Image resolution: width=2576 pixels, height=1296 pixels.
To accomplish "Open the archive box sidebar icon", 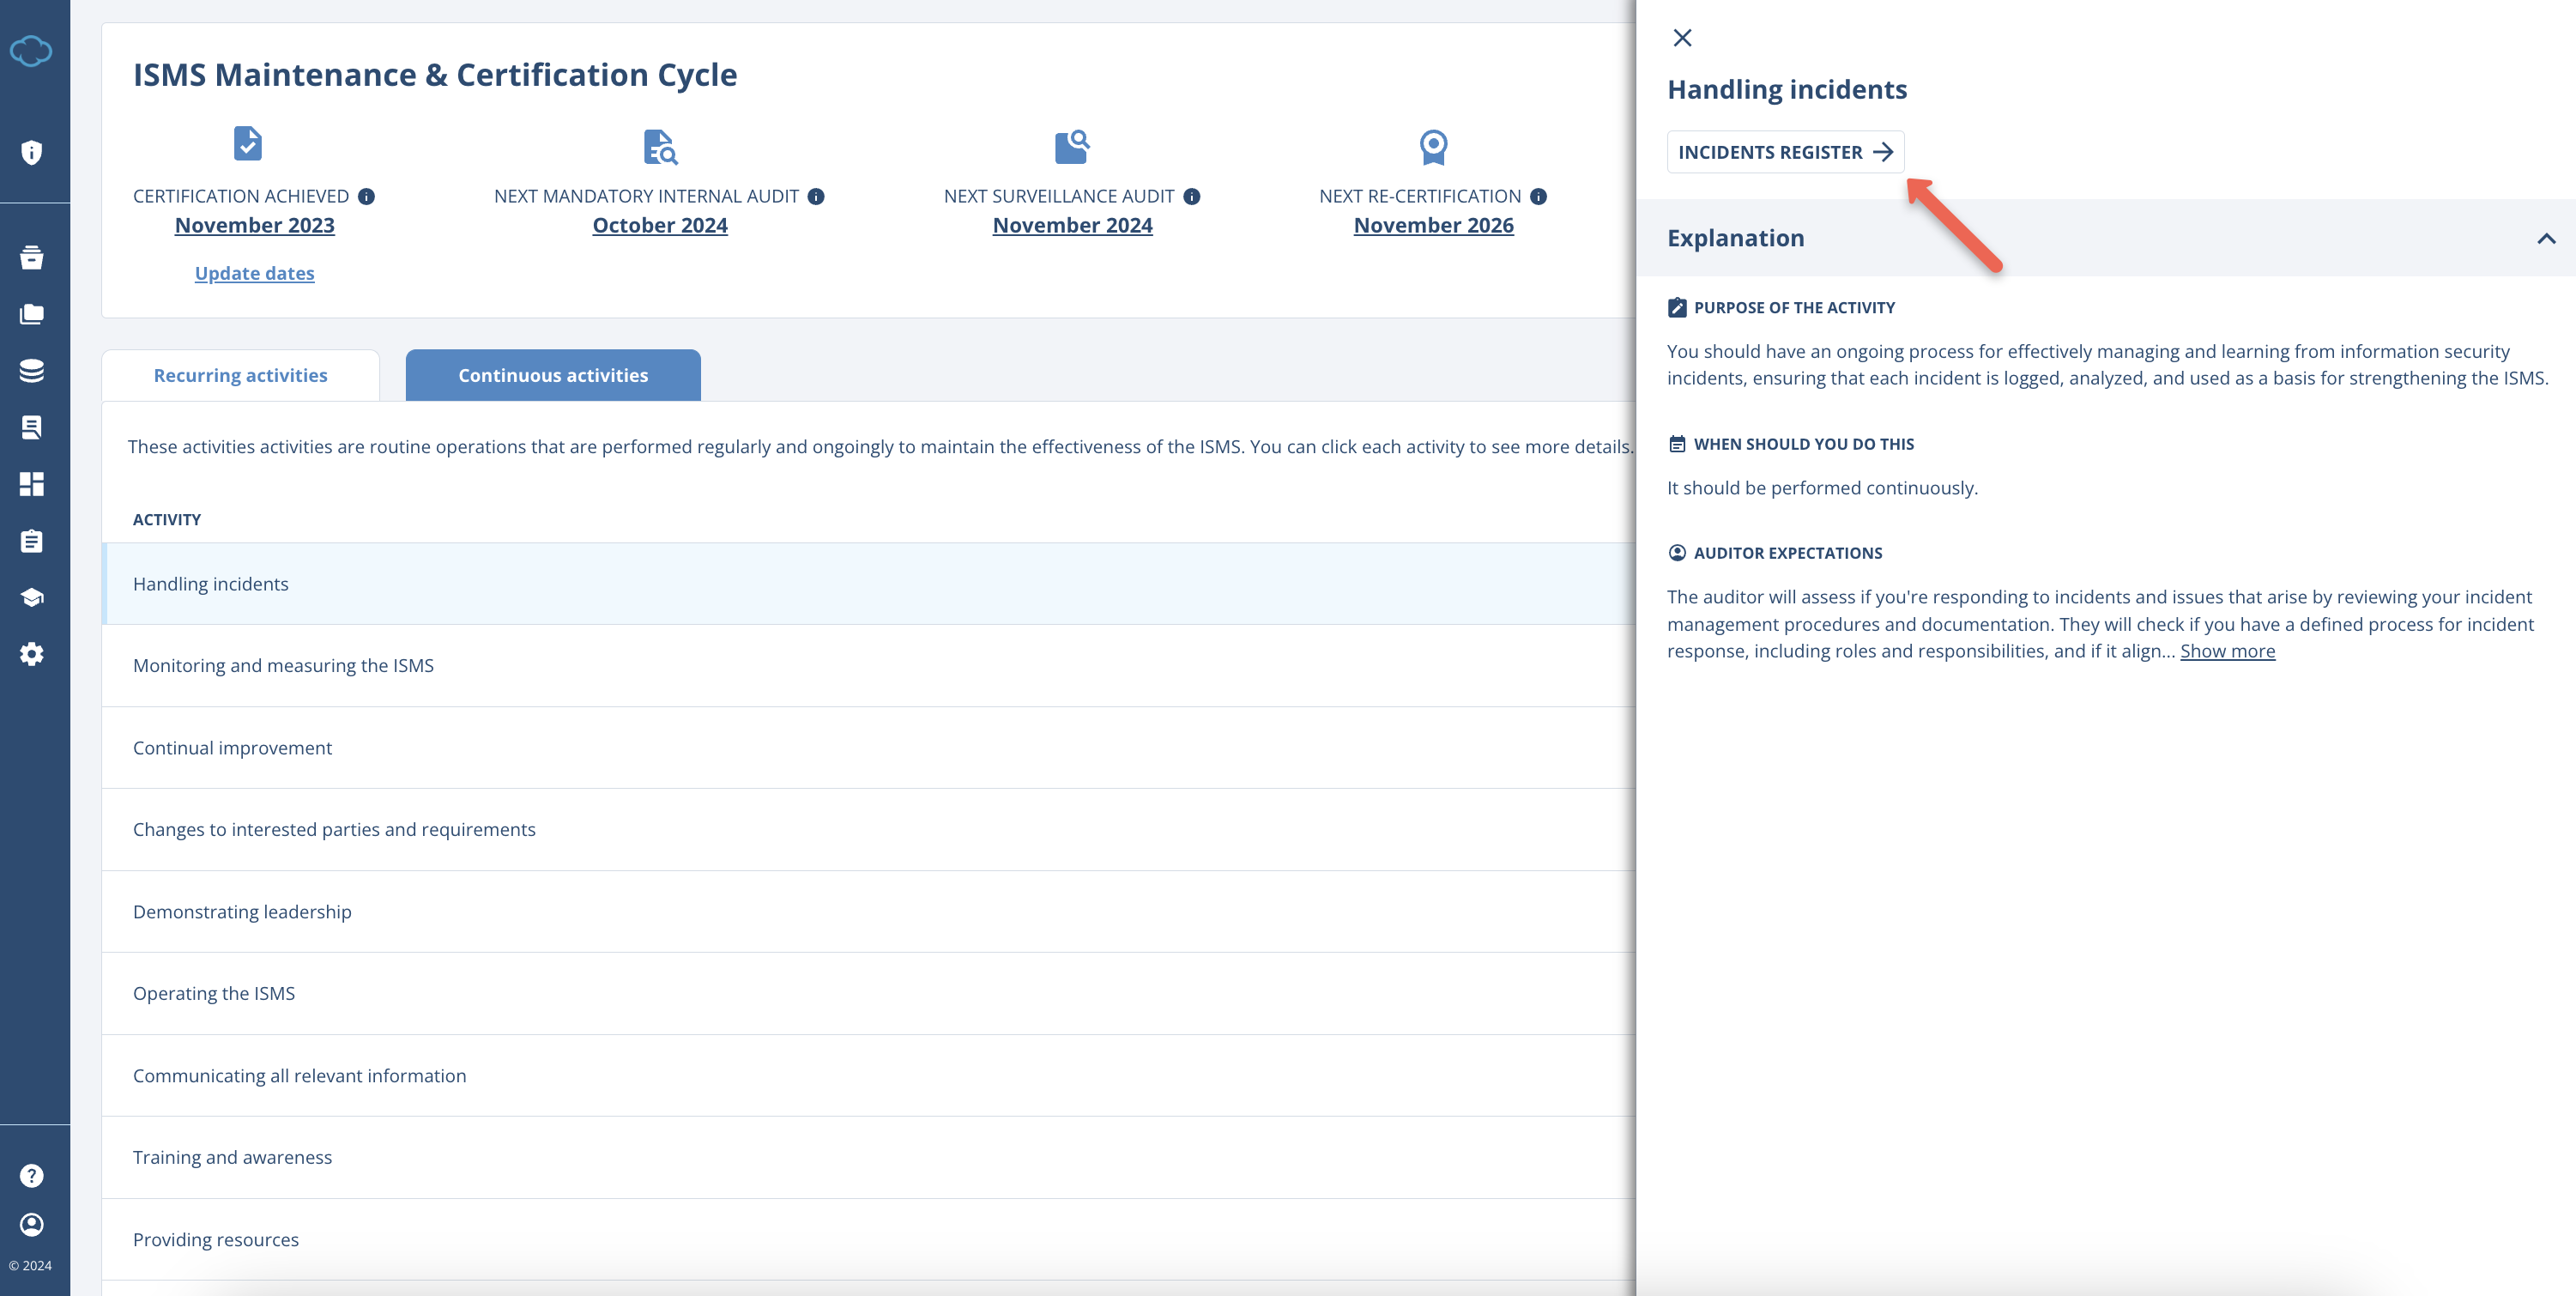I will click(x=33, y=257).
